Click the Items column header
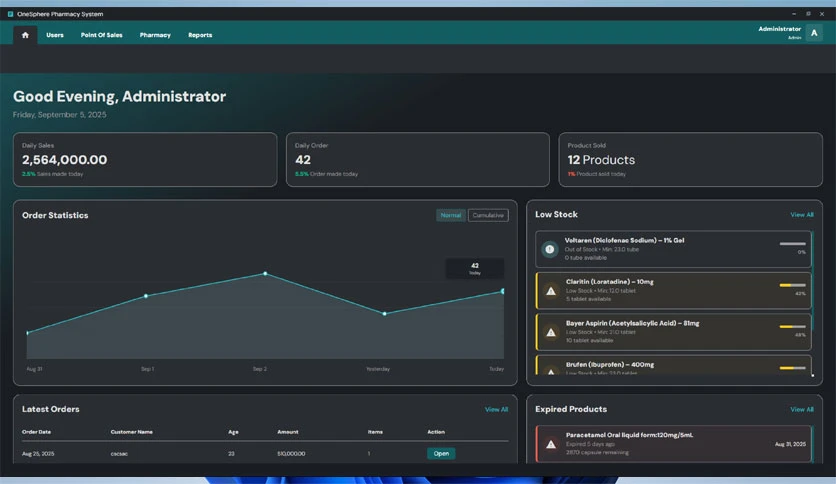836x484 pixels. (x=375, y=432)
